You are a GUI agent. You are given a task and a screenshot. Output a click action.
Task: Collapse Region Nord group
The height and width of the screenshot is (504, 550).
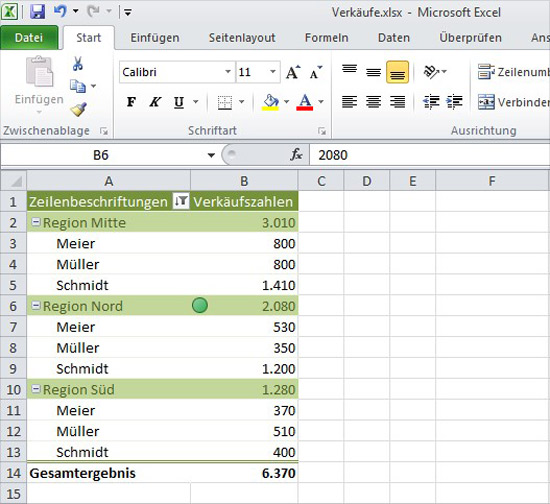click(x=36, y=305)
